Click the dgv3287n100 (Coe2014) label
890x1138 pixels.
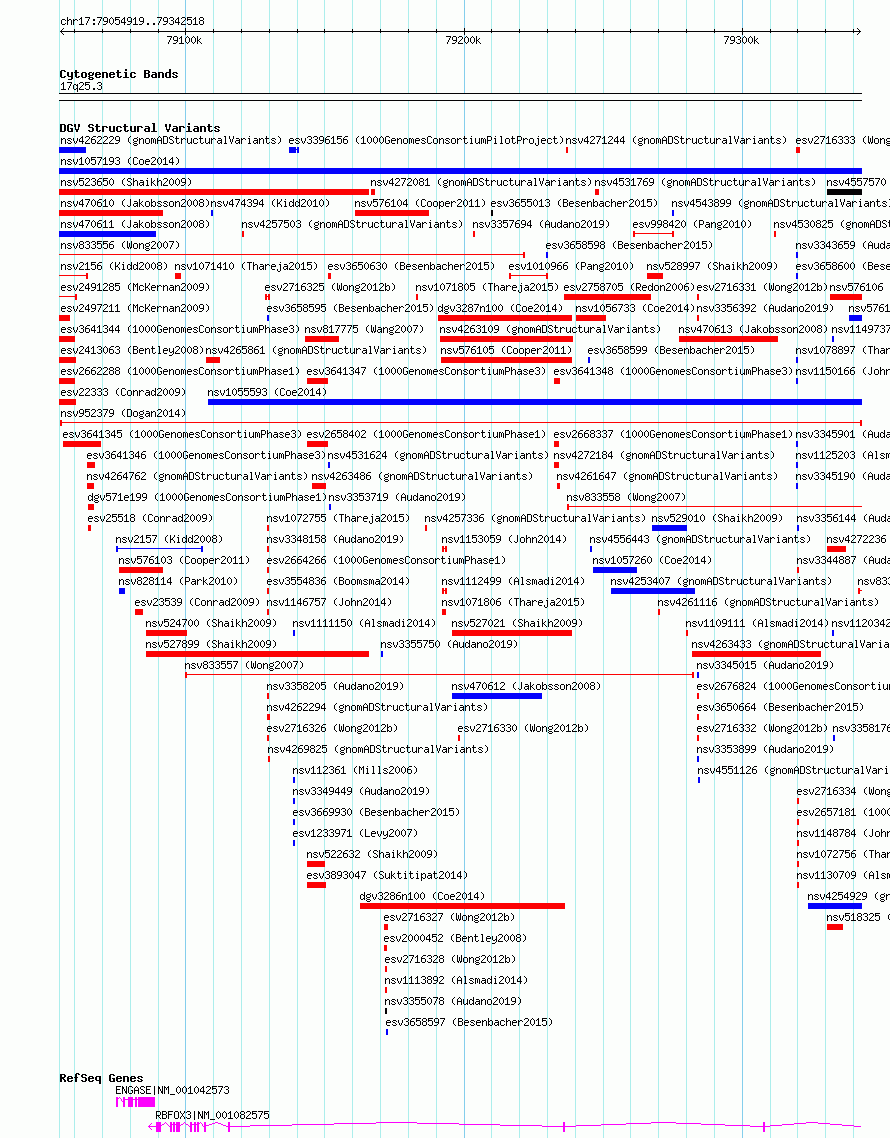[x=500, y=308]
